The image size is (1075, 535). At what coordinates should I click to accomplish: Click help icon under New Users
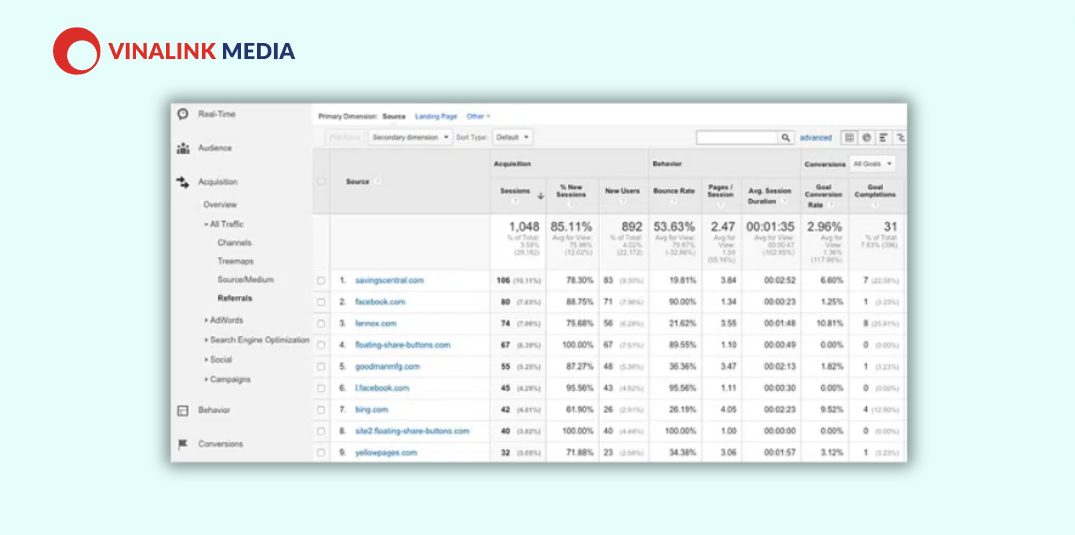pyautogui.click(x=622, y=201)
